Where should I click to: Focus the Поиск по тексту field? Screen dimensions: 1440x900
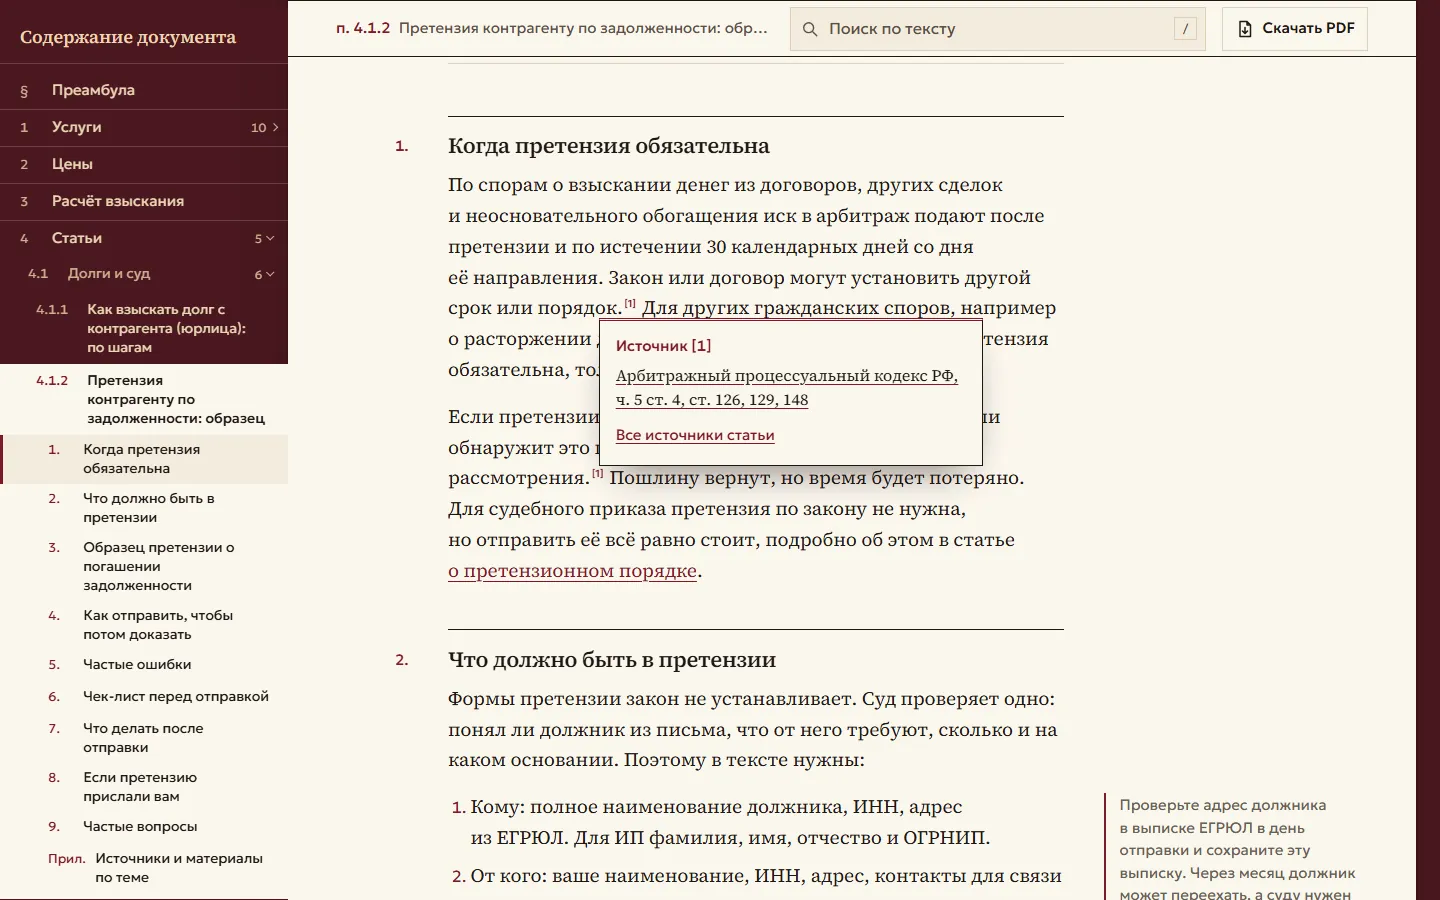point(997,29)
